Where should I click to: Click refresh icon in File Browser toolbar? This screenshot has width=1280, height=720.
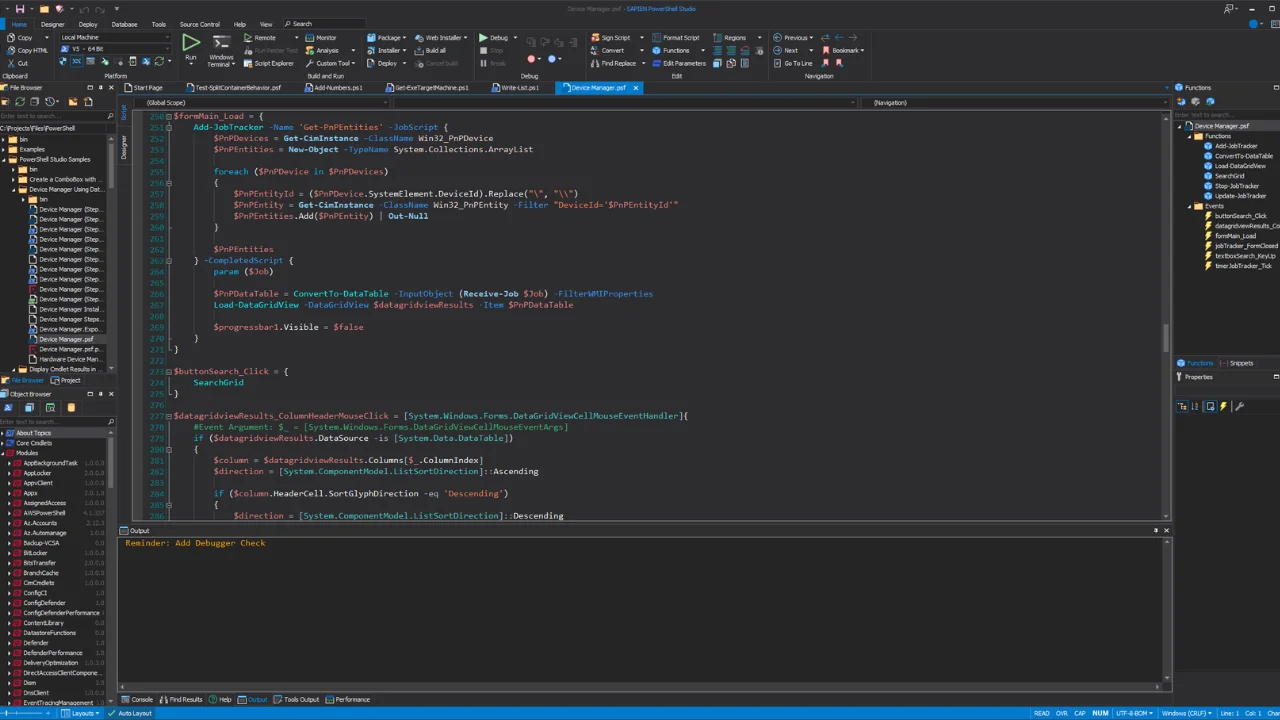20,101
